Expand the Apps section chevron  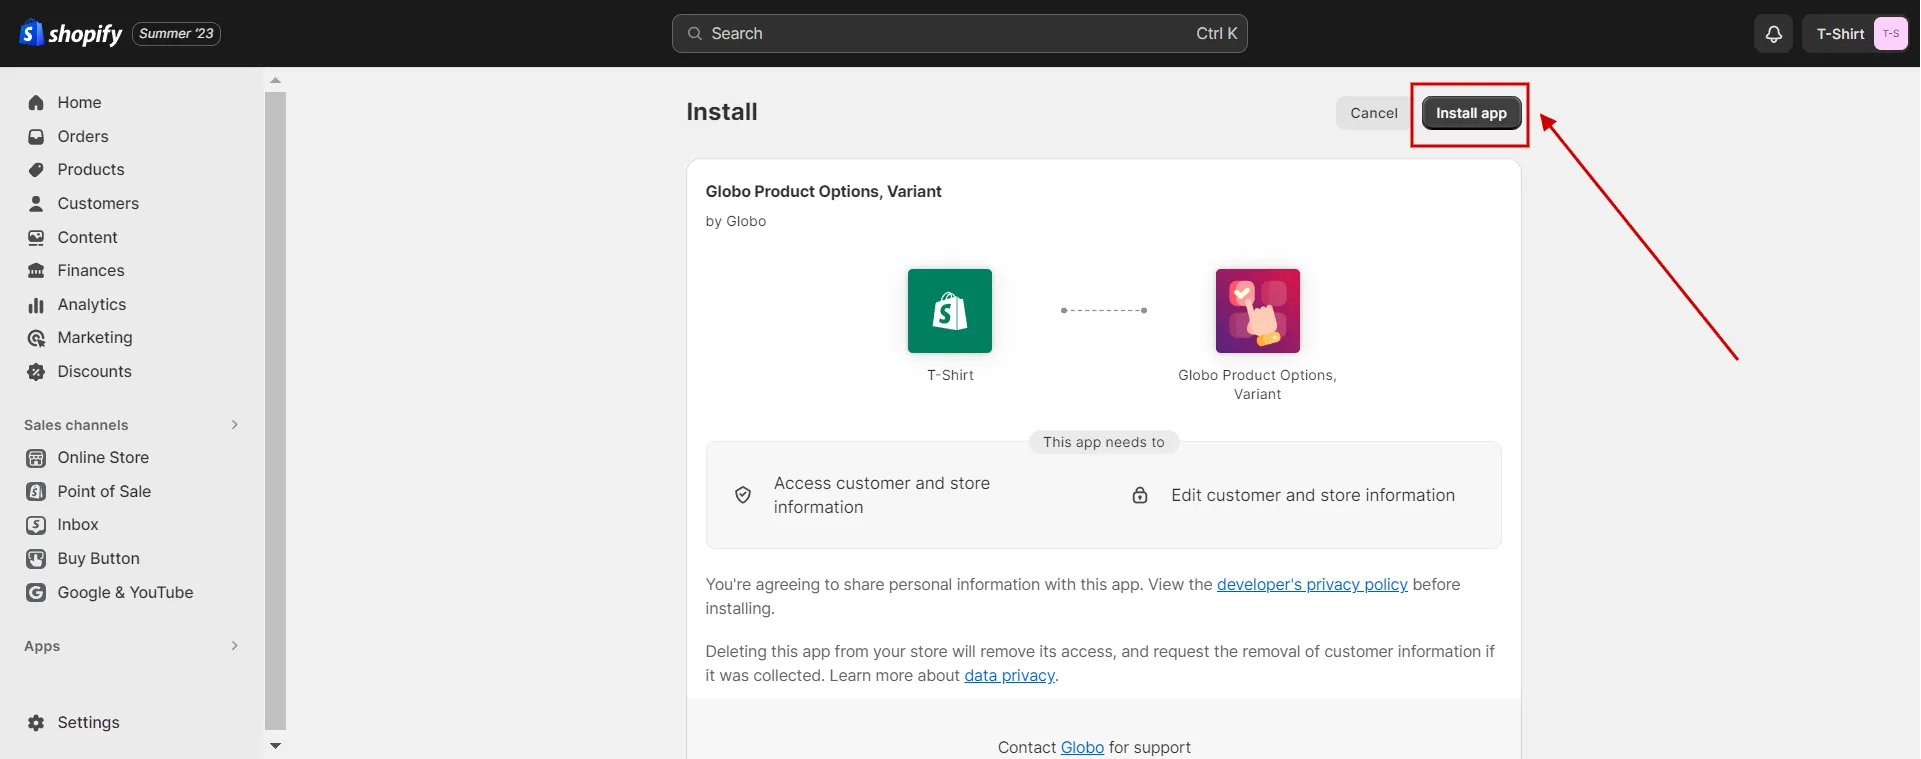(235, 646)
